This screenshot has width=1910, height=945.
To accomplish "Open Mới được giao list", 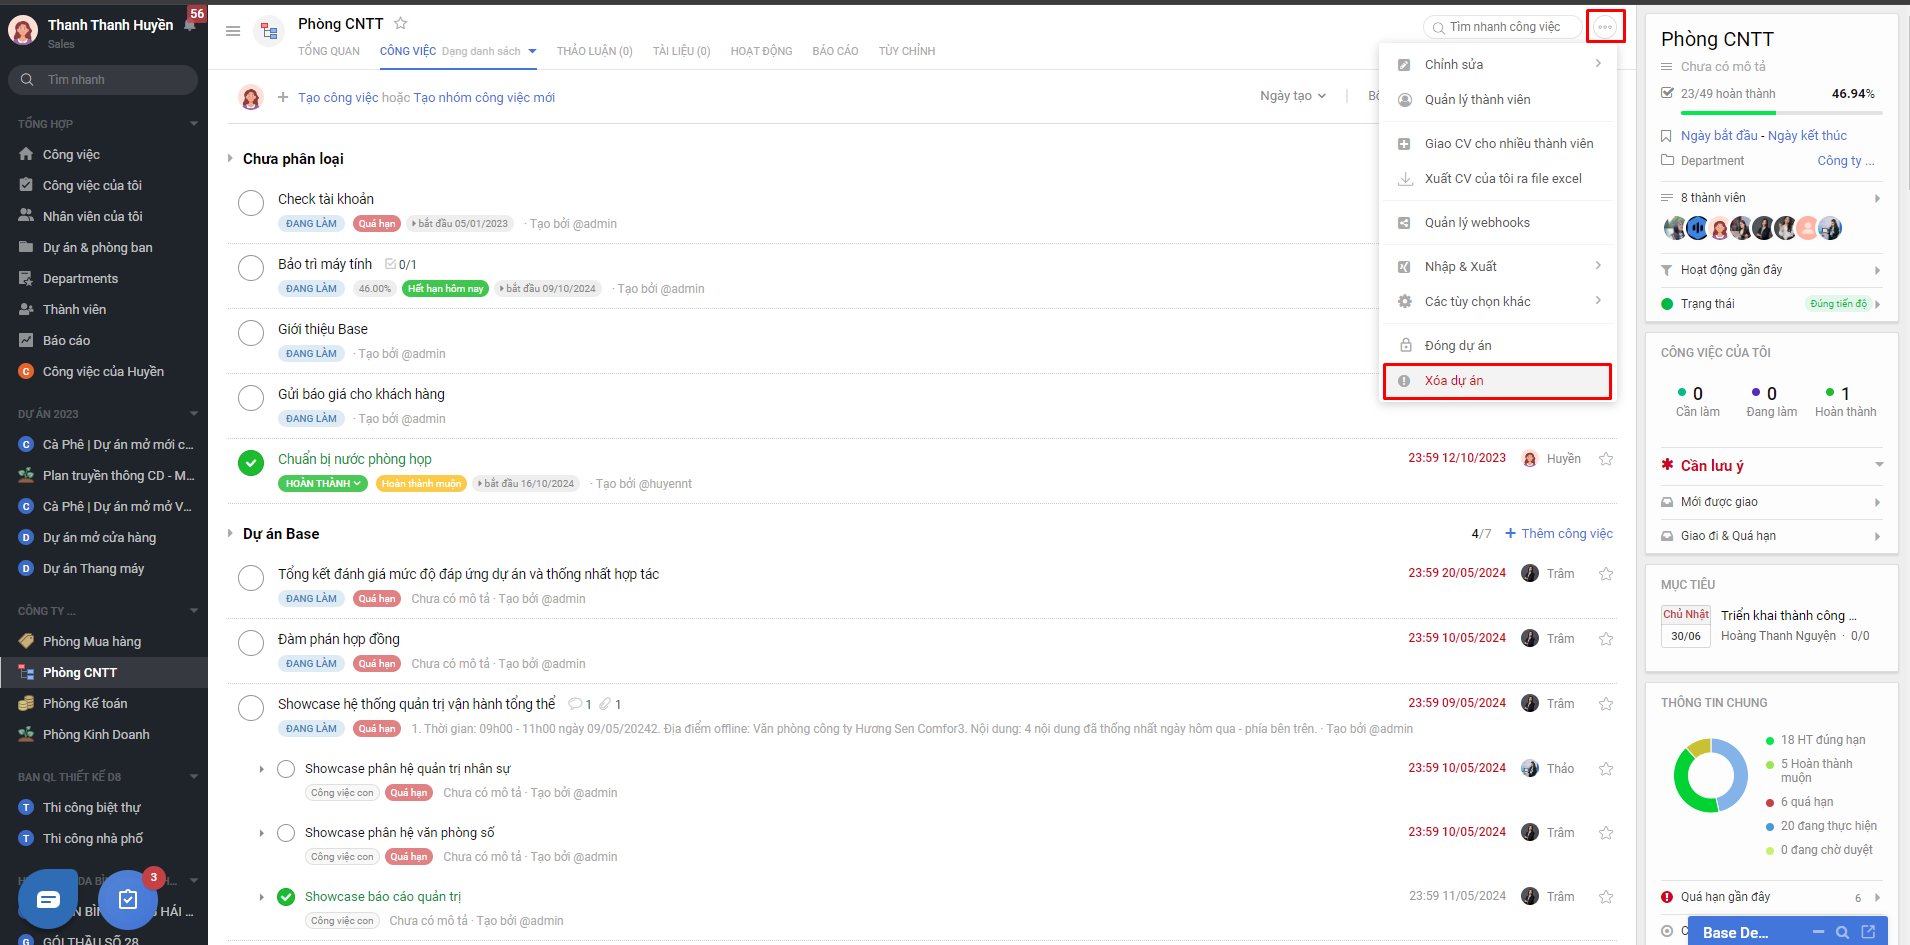I will click(1771, 502).
